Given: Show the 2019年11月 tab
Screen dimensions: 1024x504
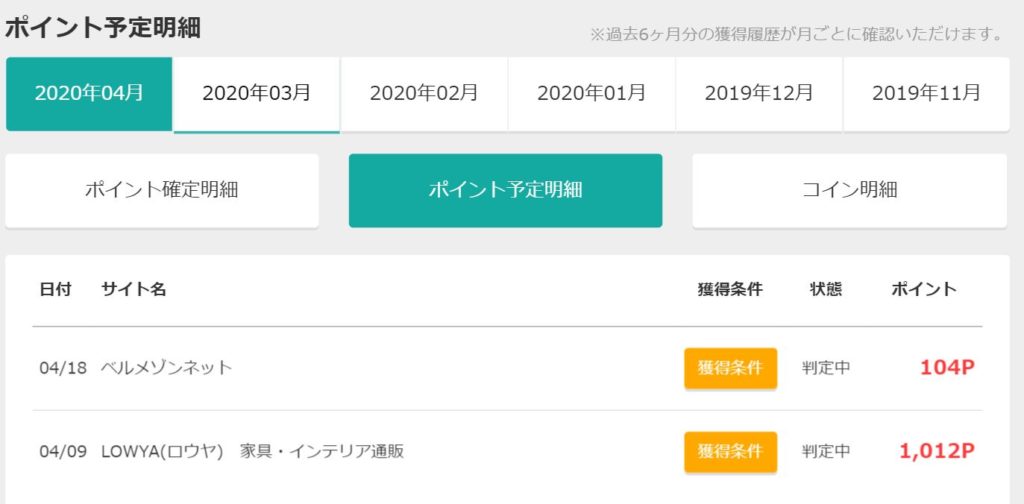Looking at the screenshot, I should [x=927, y=94].
